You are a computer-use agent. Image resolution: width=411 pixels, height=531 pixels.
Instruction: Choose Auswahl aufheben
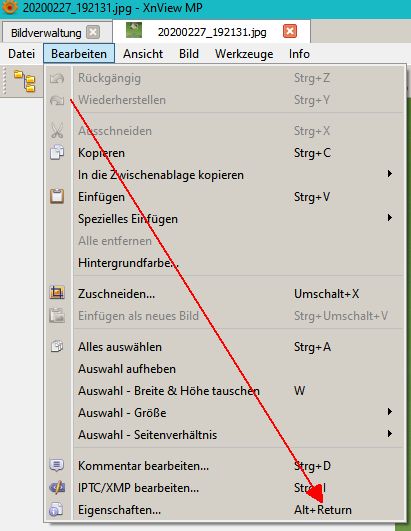[225, 369]
